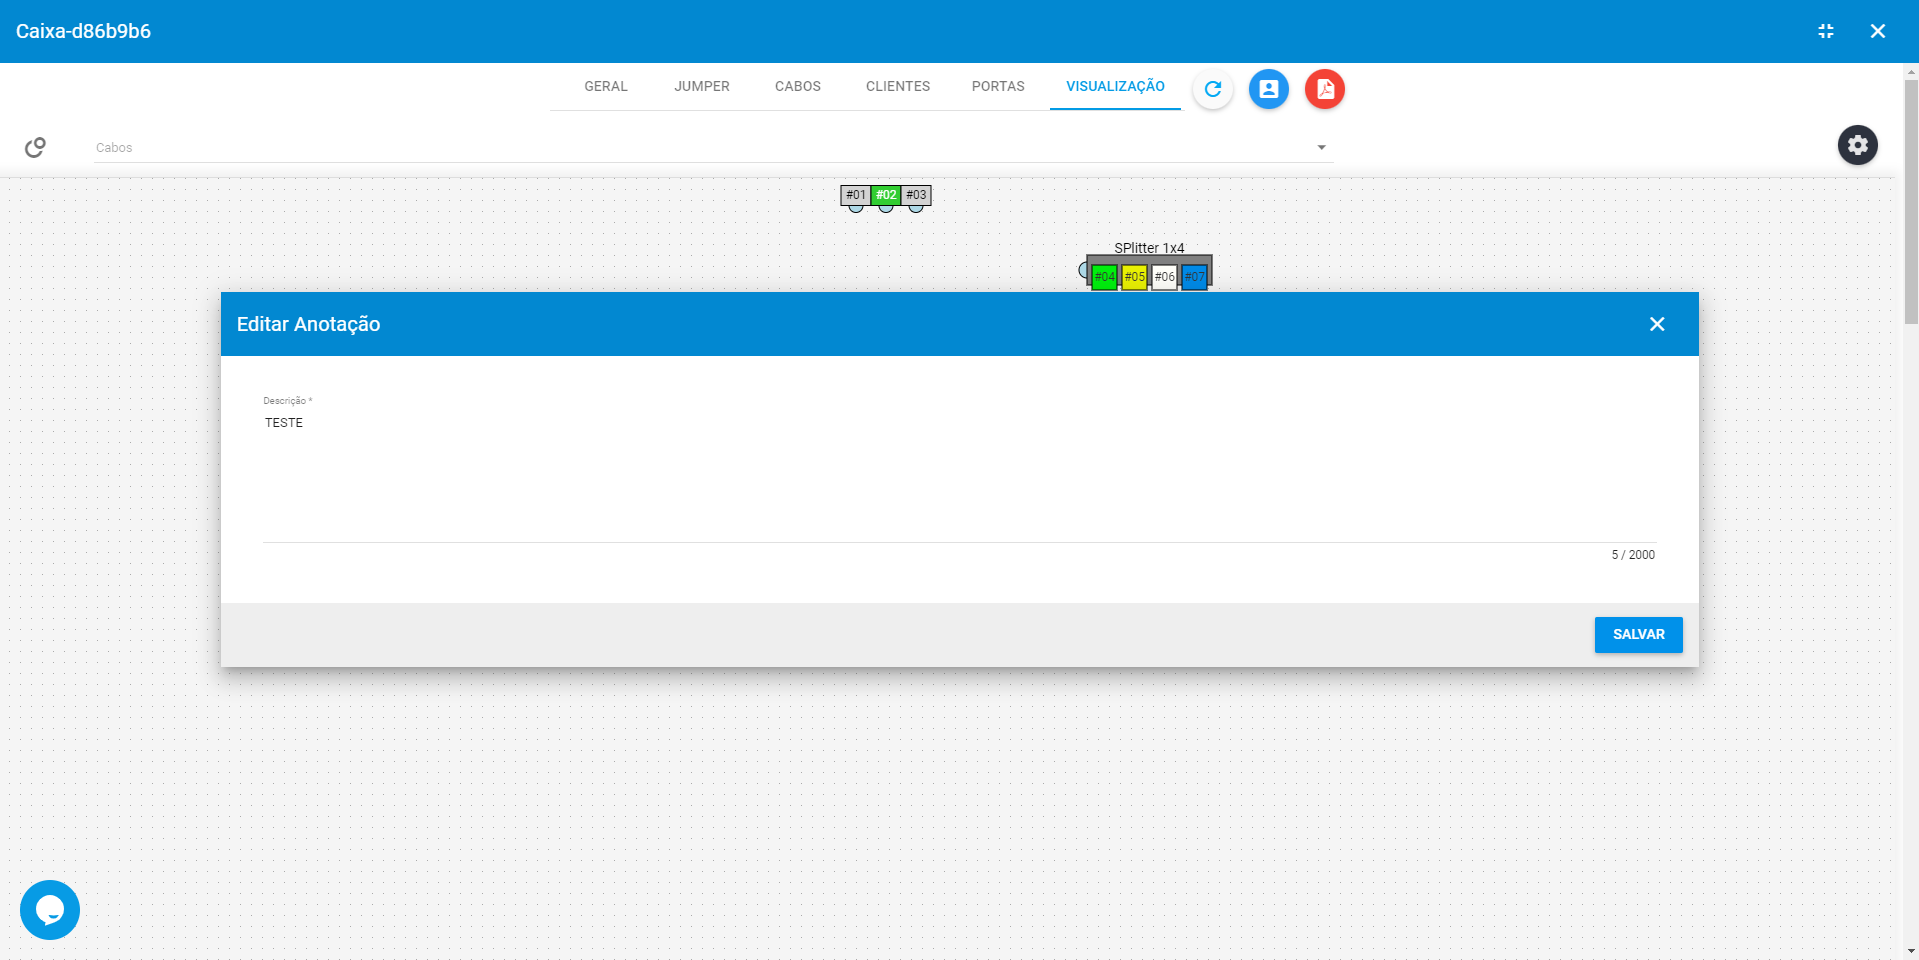Click the SPlitter 1x4 label
Viewport: 1919px width, 960px height.
pos(1149,248)
